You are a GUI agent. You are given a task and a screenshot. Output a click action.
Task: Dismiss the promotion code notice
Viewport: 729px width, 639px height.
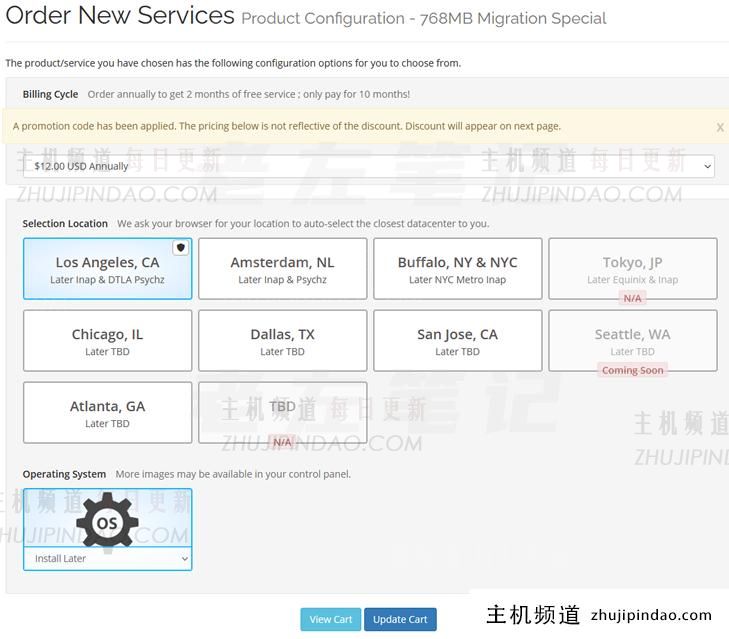[x=719, y=128]
